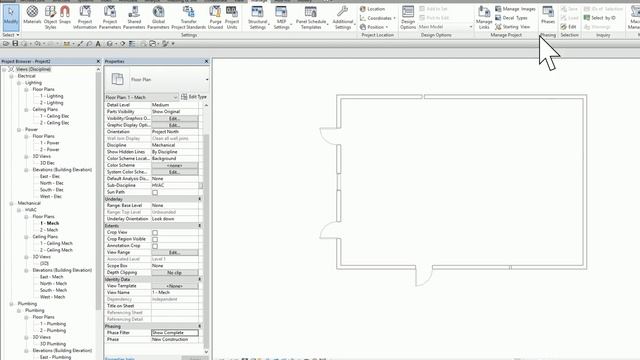Image resolution: width=640 pixels, height=360 pixels.
Task: Collapse the Electrical tree node
Action: 11,76
